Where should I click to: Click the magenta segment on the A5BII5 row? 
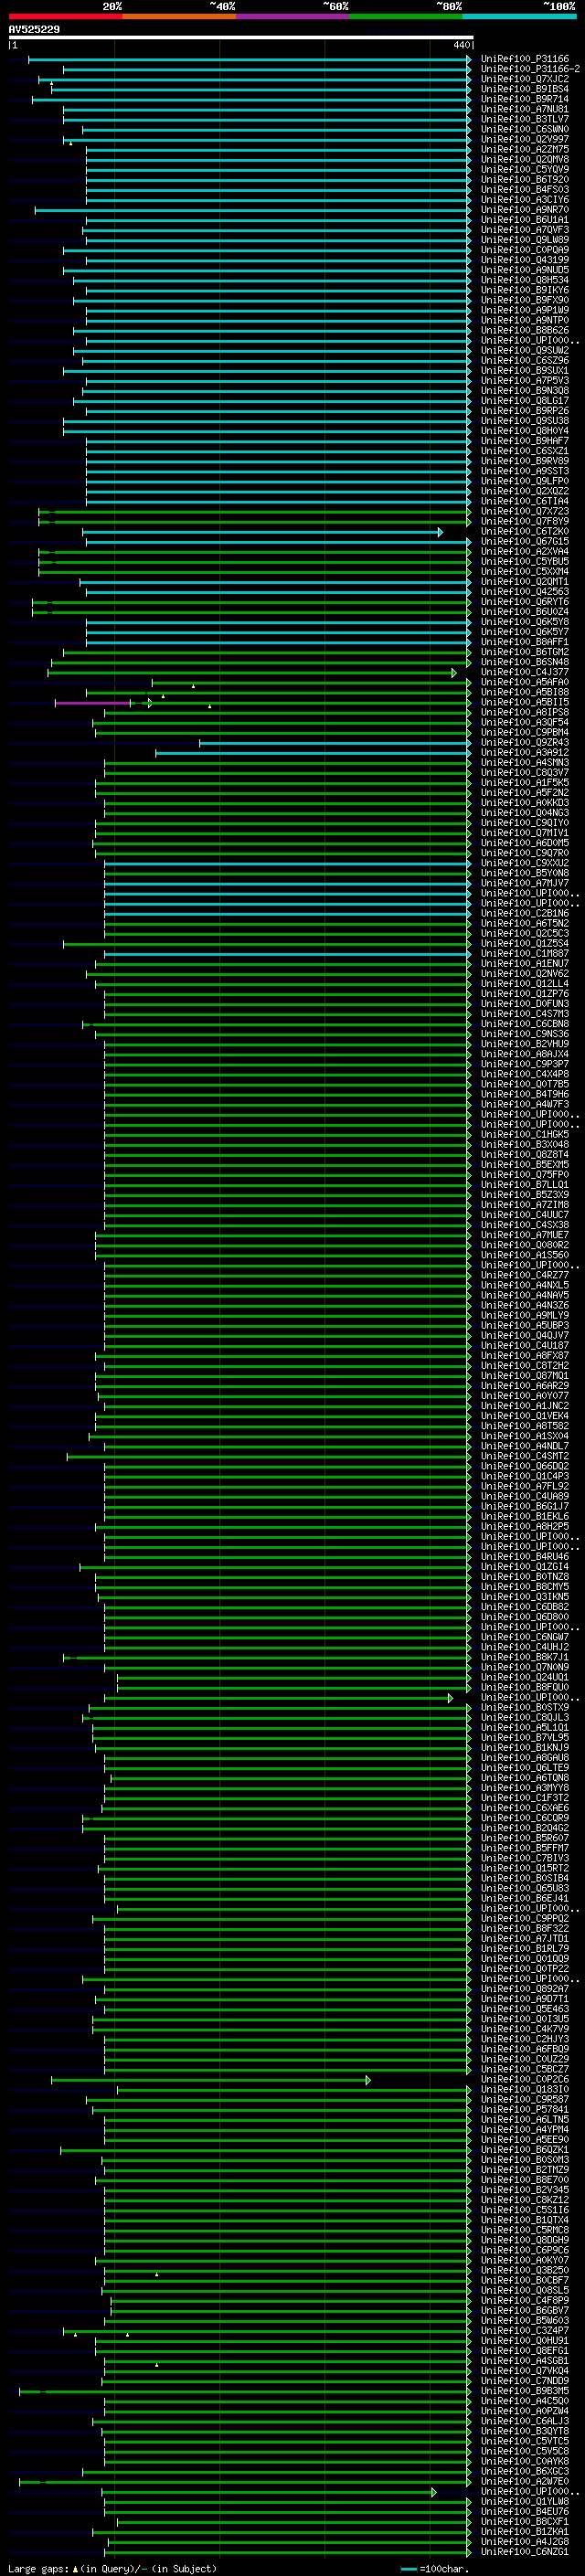93,703
